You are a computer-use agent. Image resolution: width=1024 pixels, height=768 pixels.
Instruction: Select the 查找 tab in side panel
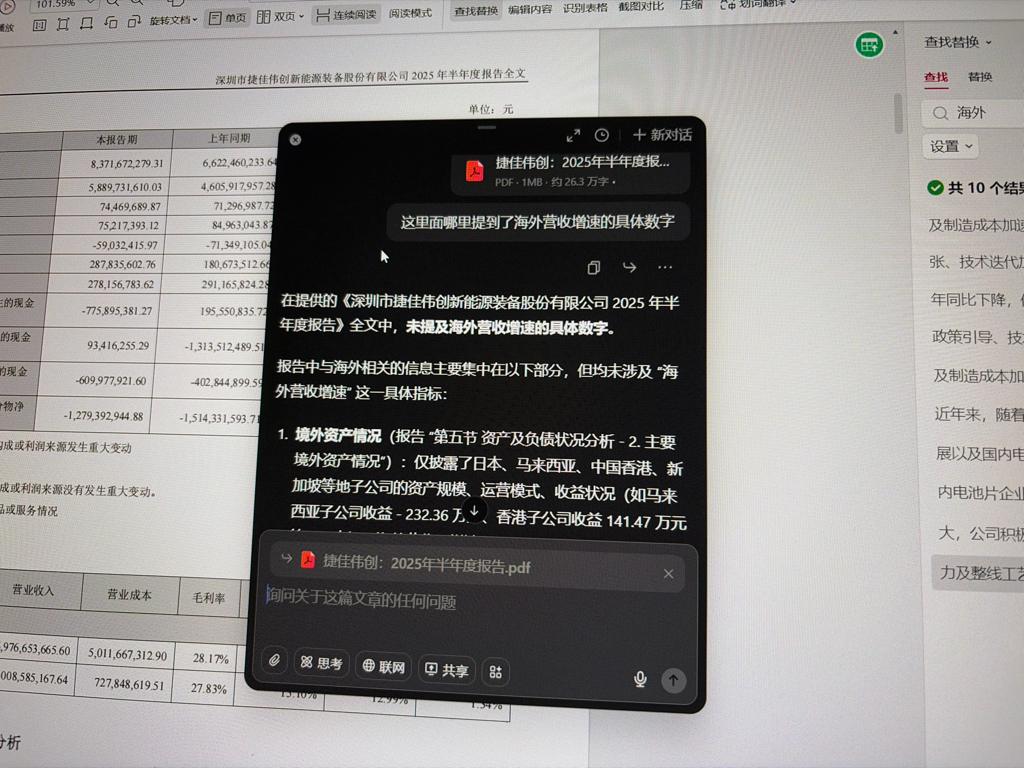tap(936, 77)
